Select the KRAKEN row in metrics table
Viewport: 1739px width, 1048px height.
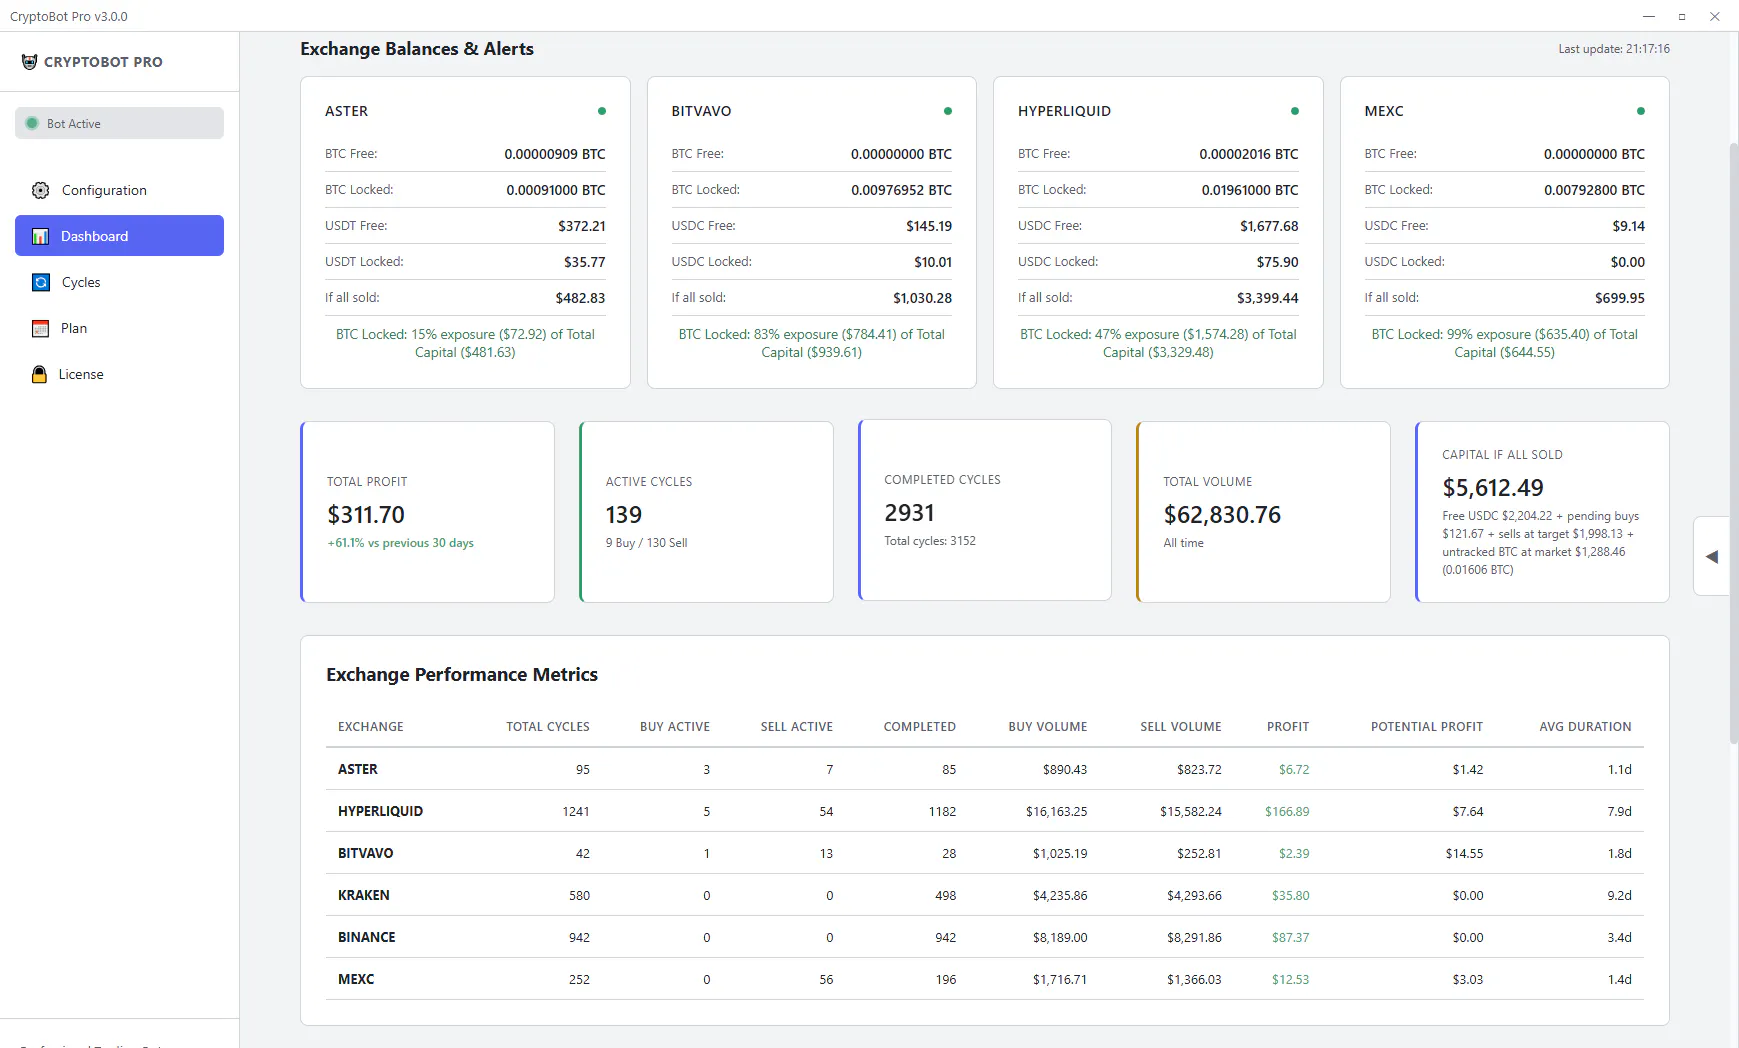985,895
